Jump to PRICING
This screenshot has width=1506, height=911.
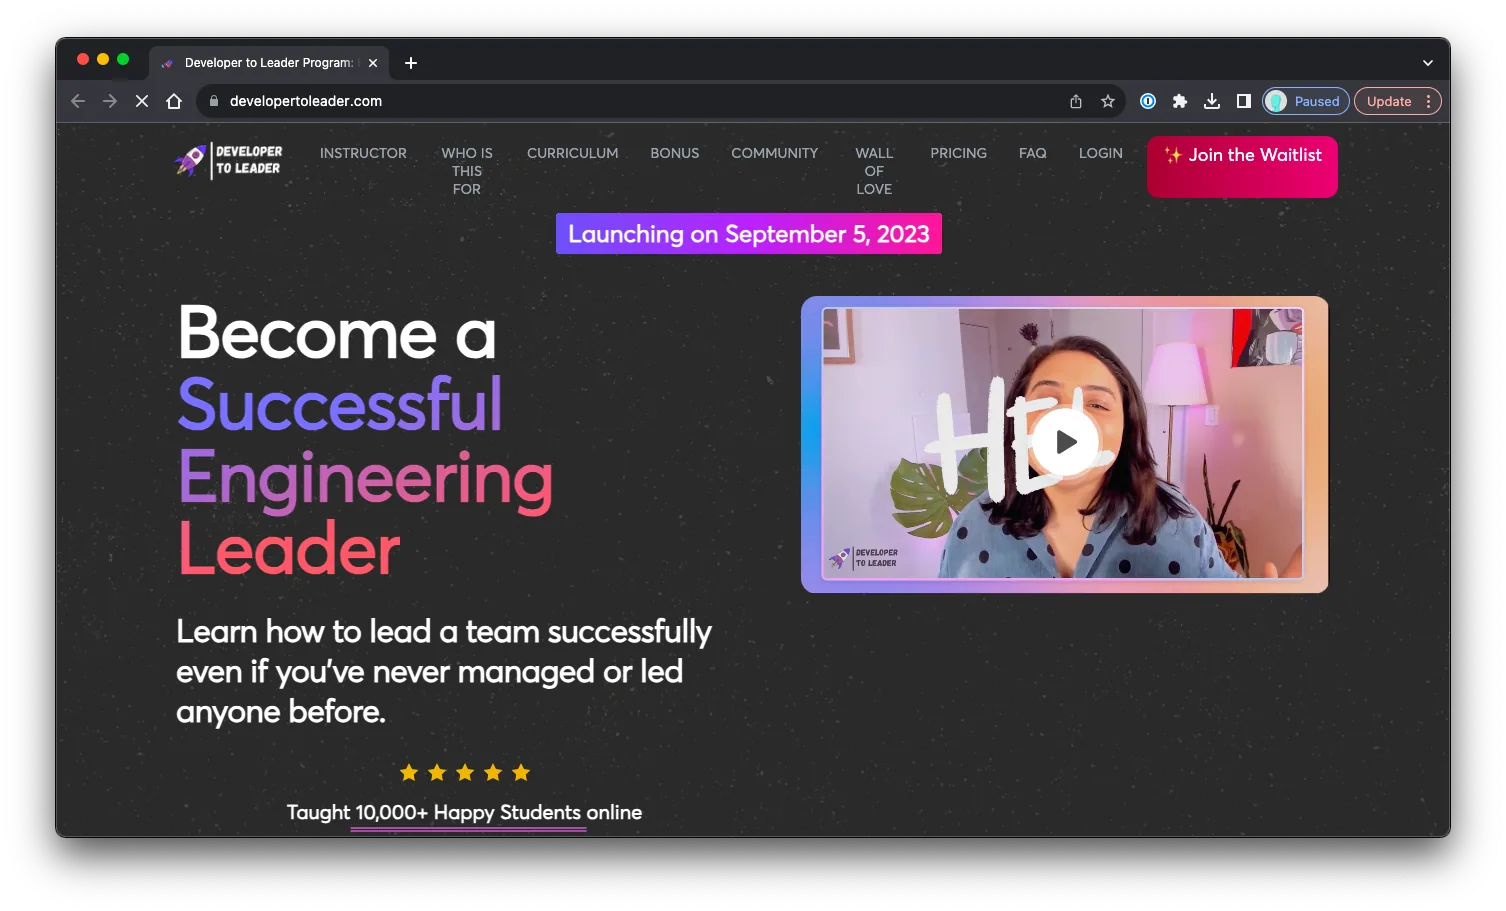(959, 153)
